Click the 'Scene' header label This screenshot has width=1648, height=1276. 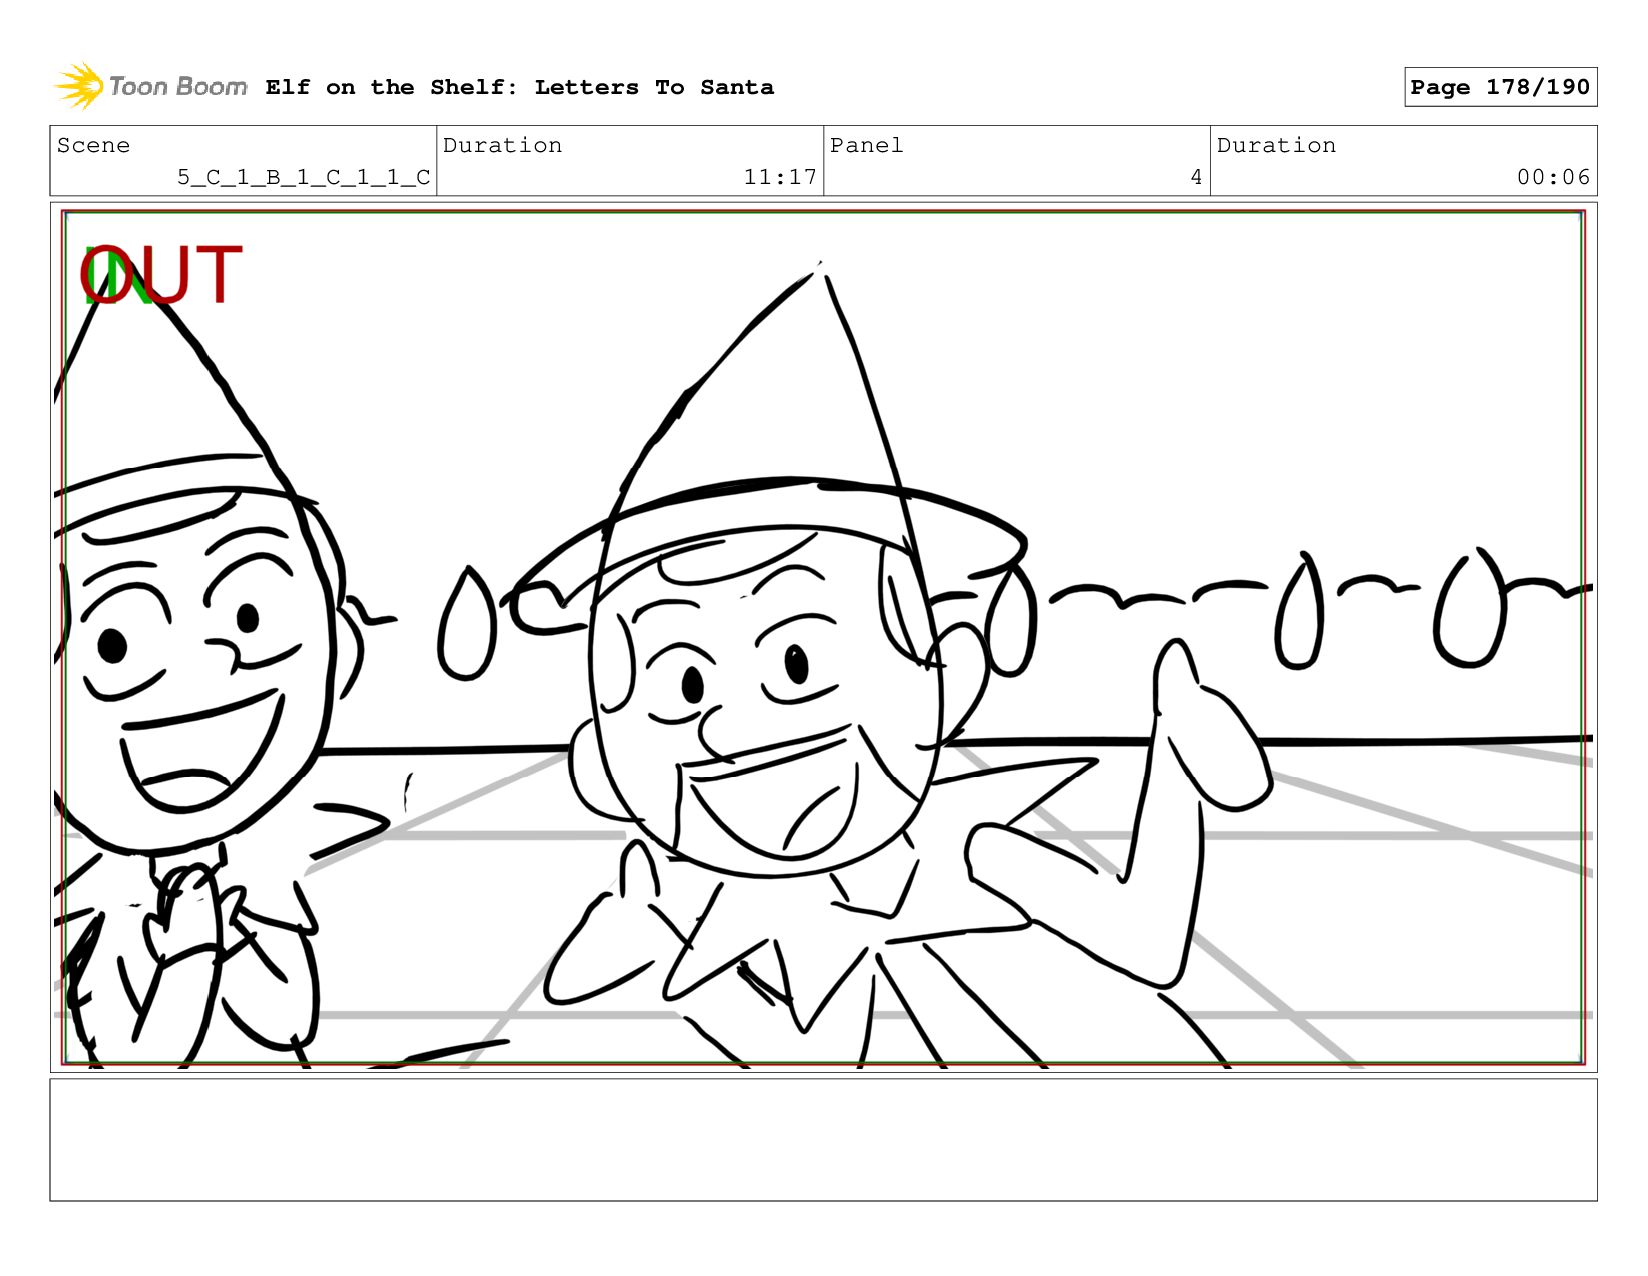(93, 145)
